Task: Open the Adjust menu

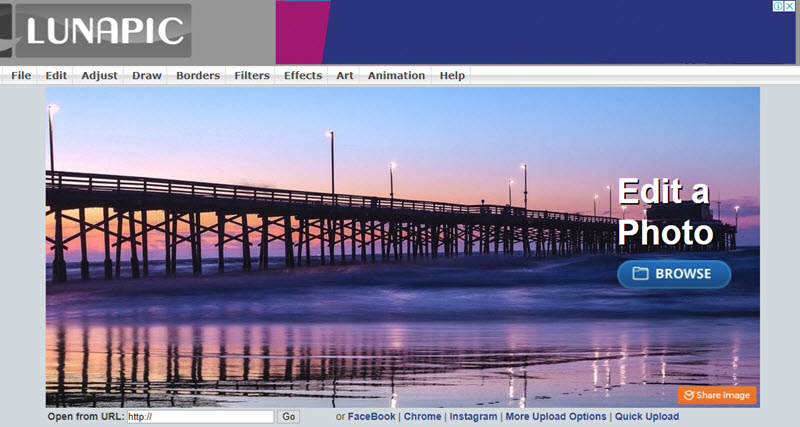Action: tap(99, 76)
